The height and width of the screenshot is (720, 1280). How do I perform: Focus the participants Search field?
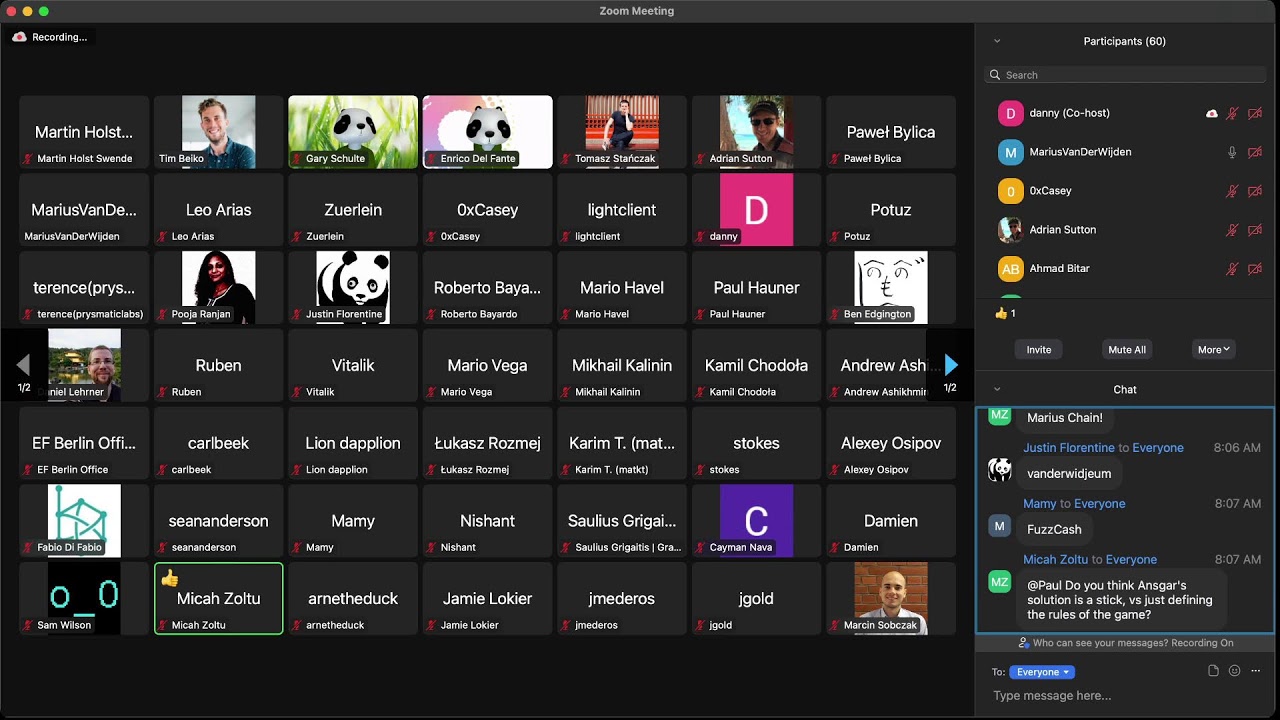click(1126, 75)
